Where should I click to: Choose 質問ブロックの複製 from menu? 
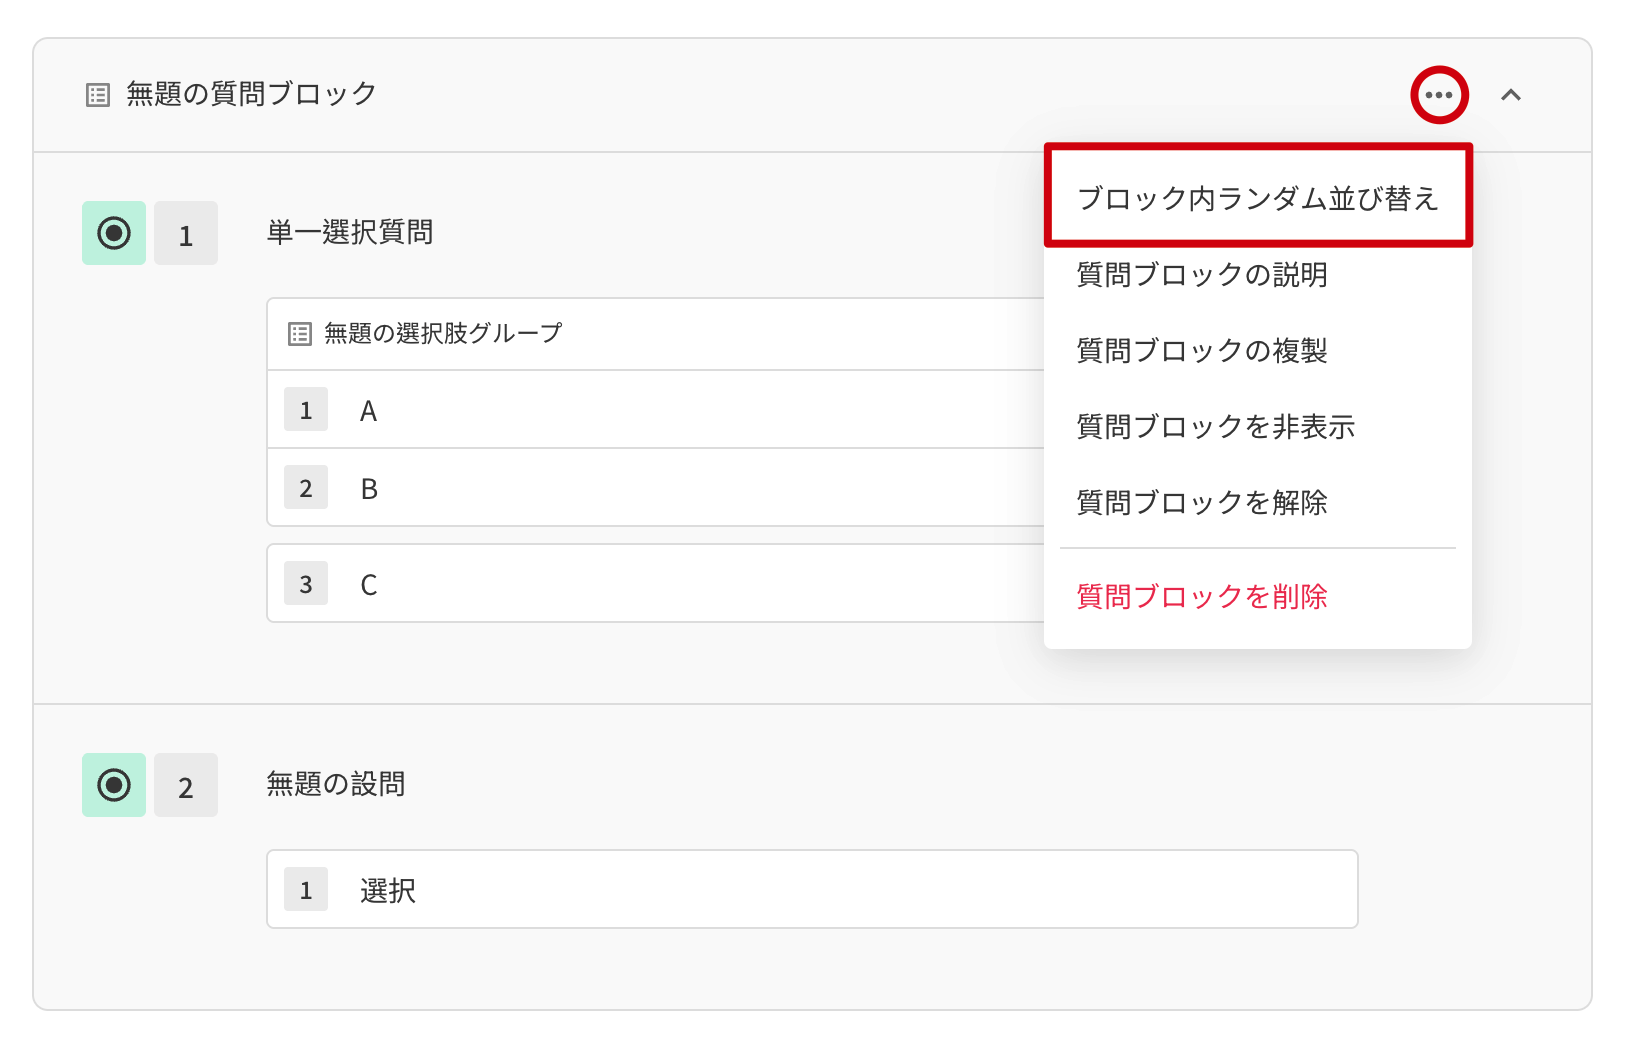click(1258, 350)
